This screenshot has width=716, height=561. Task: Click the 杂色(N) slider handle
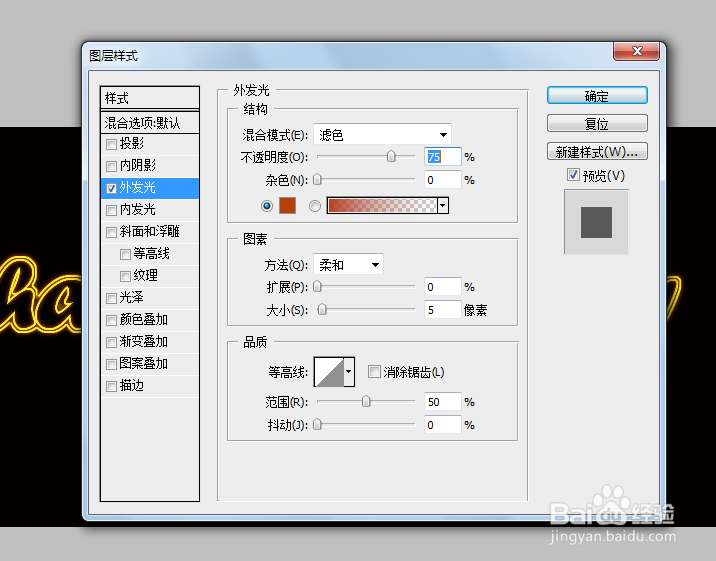pos(317,179)
